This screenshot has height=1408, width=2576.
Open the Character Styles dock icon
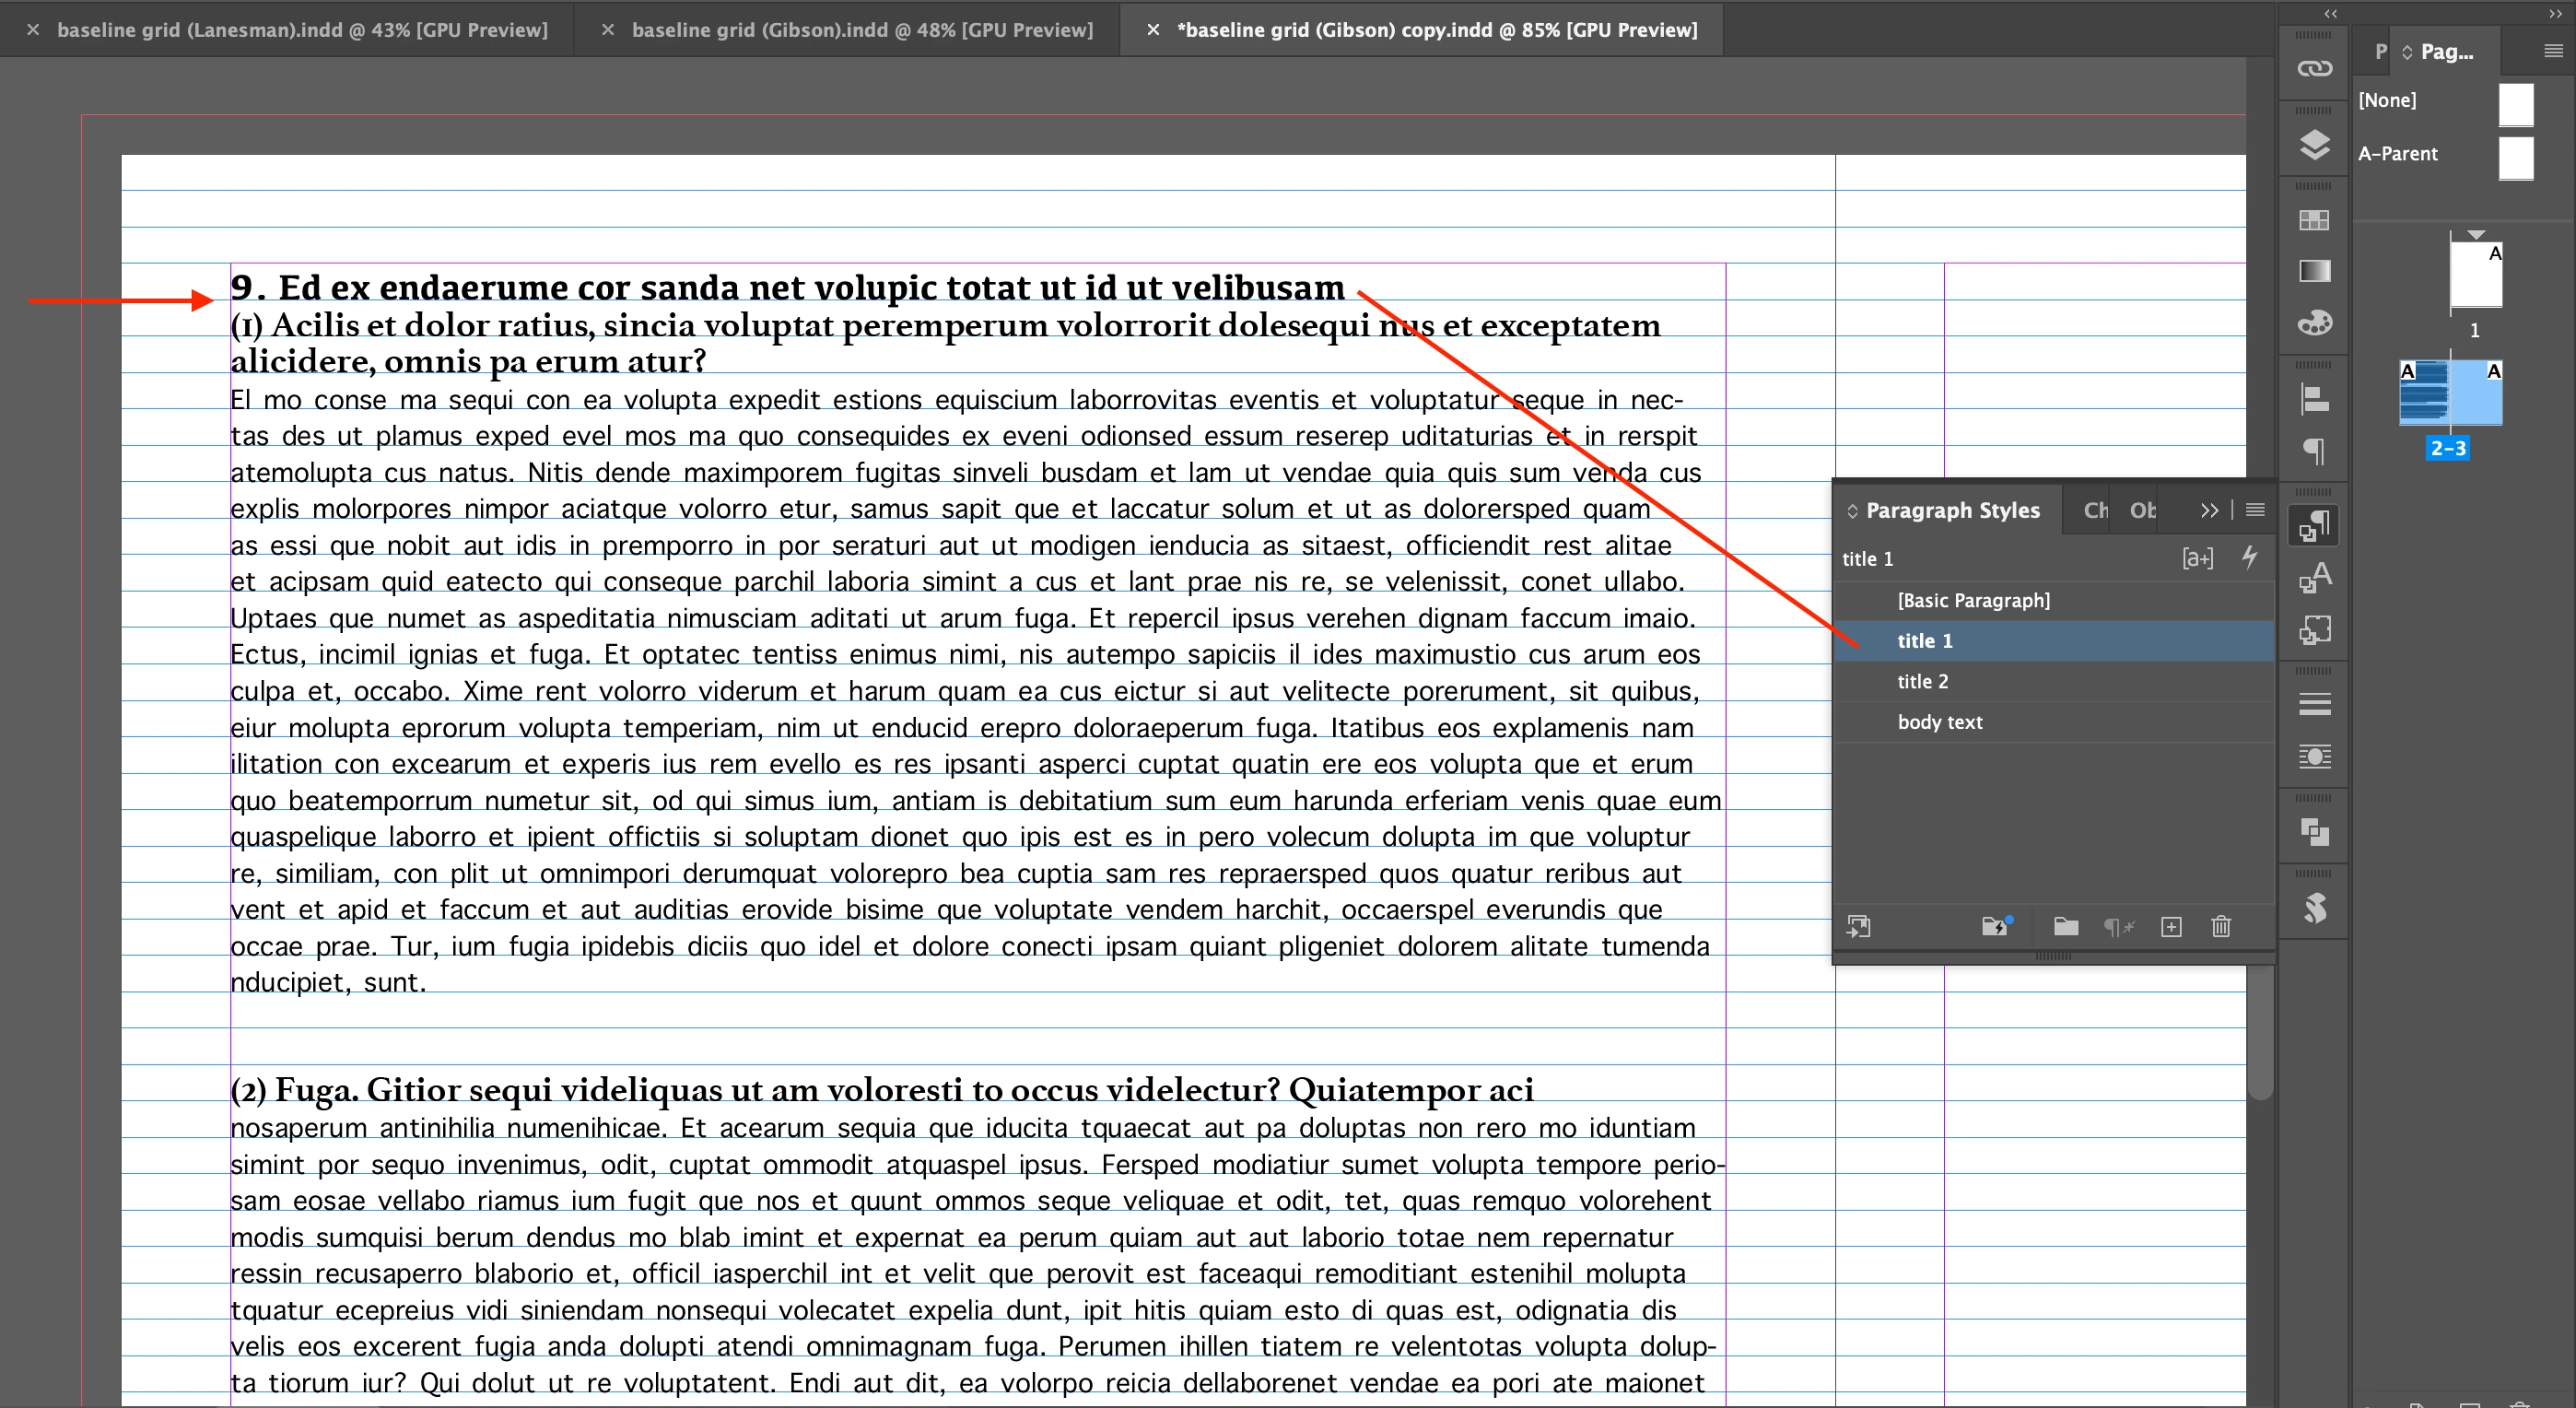pos(2314,577)
